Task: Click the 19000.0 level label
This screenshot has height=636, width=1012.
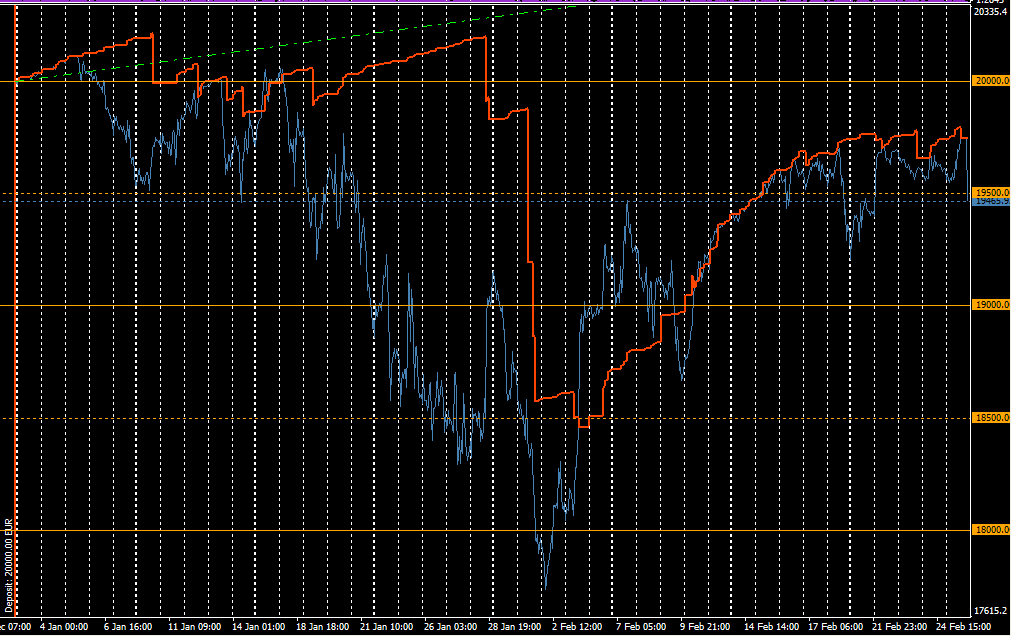Action: [991, 305]
